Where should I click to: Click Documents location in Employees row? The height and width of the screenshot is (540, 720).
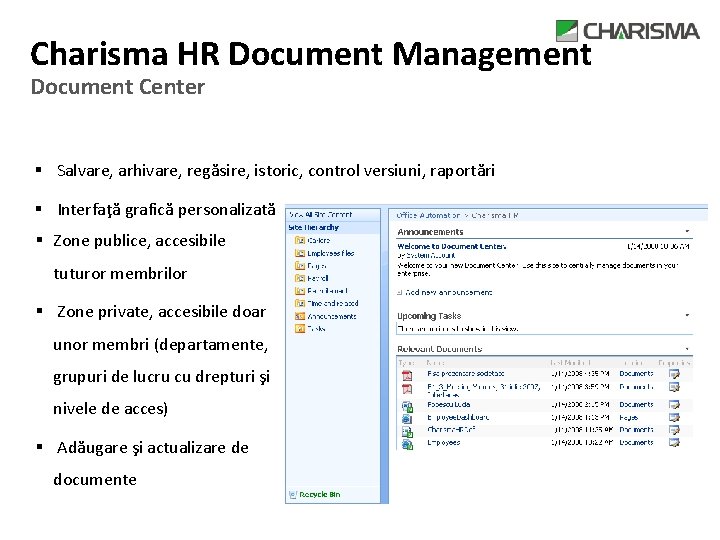pos(636,443)
